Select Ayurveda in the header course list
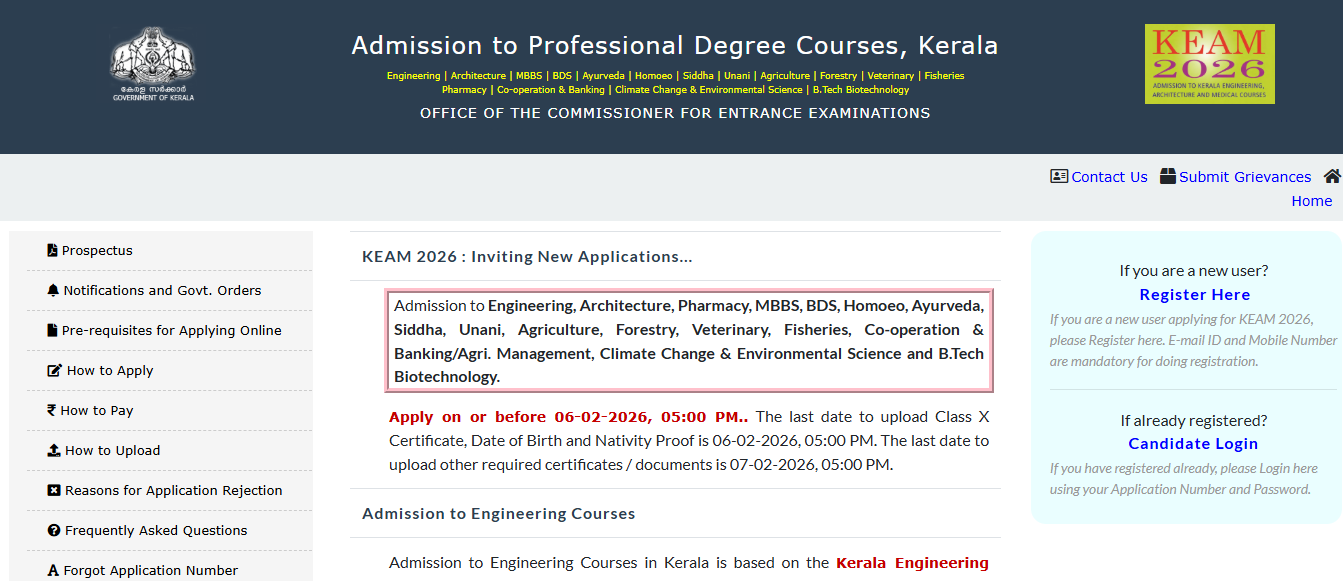This screenshot has height=581, width=1343. coord(606,75)
